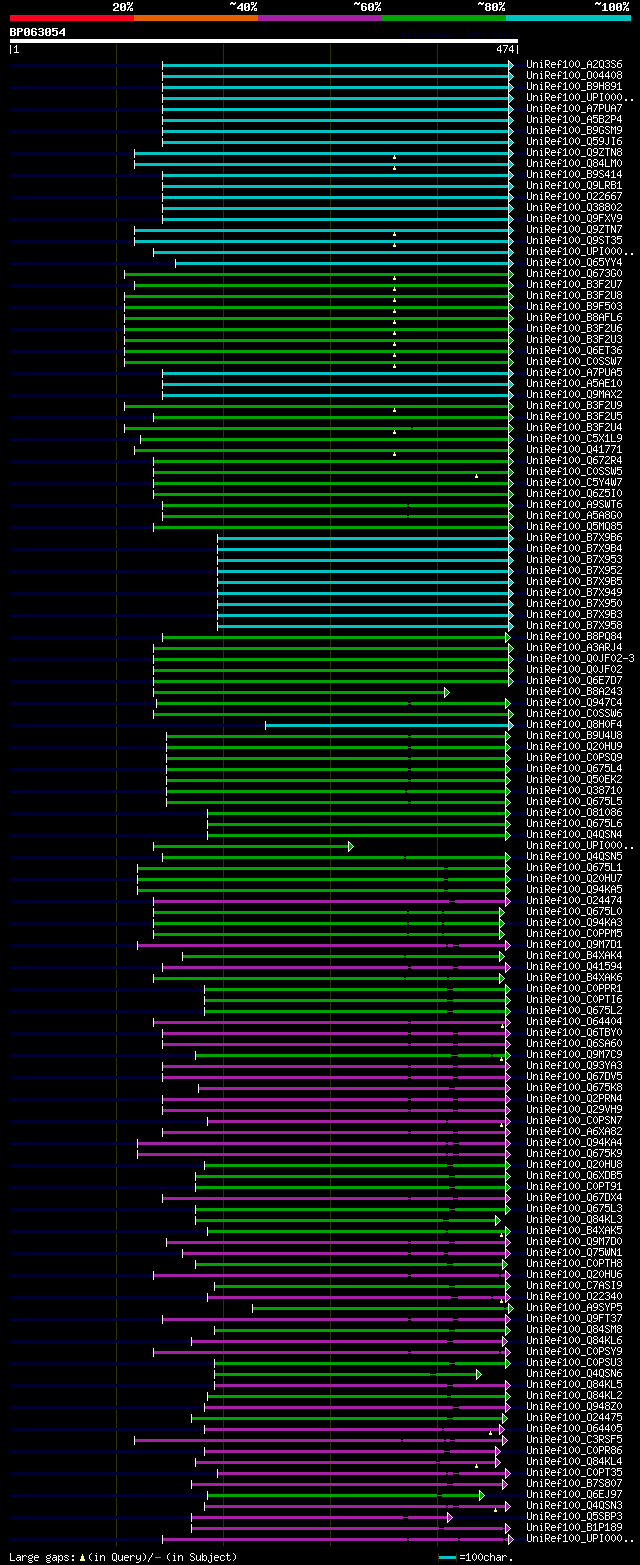The width and height of the screenshot is (640, 1565).
Task: Open hit UniRef100_A2Q3S6
Action: coord(576,64)
